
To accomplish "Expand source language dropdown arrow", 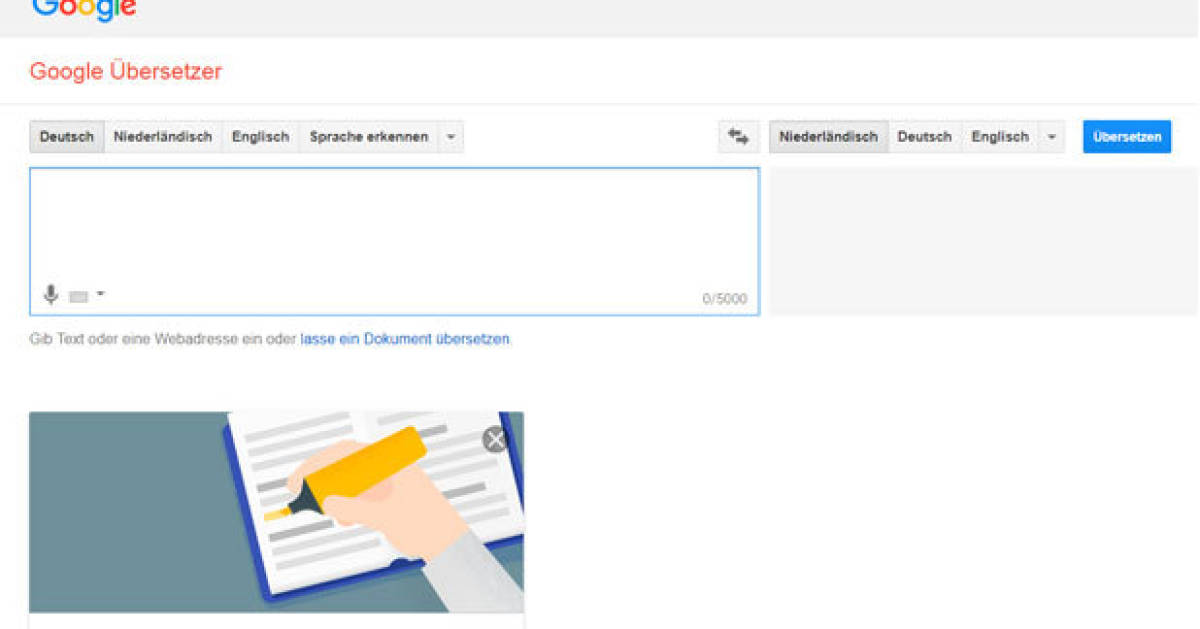I will (x=451, y=137).
